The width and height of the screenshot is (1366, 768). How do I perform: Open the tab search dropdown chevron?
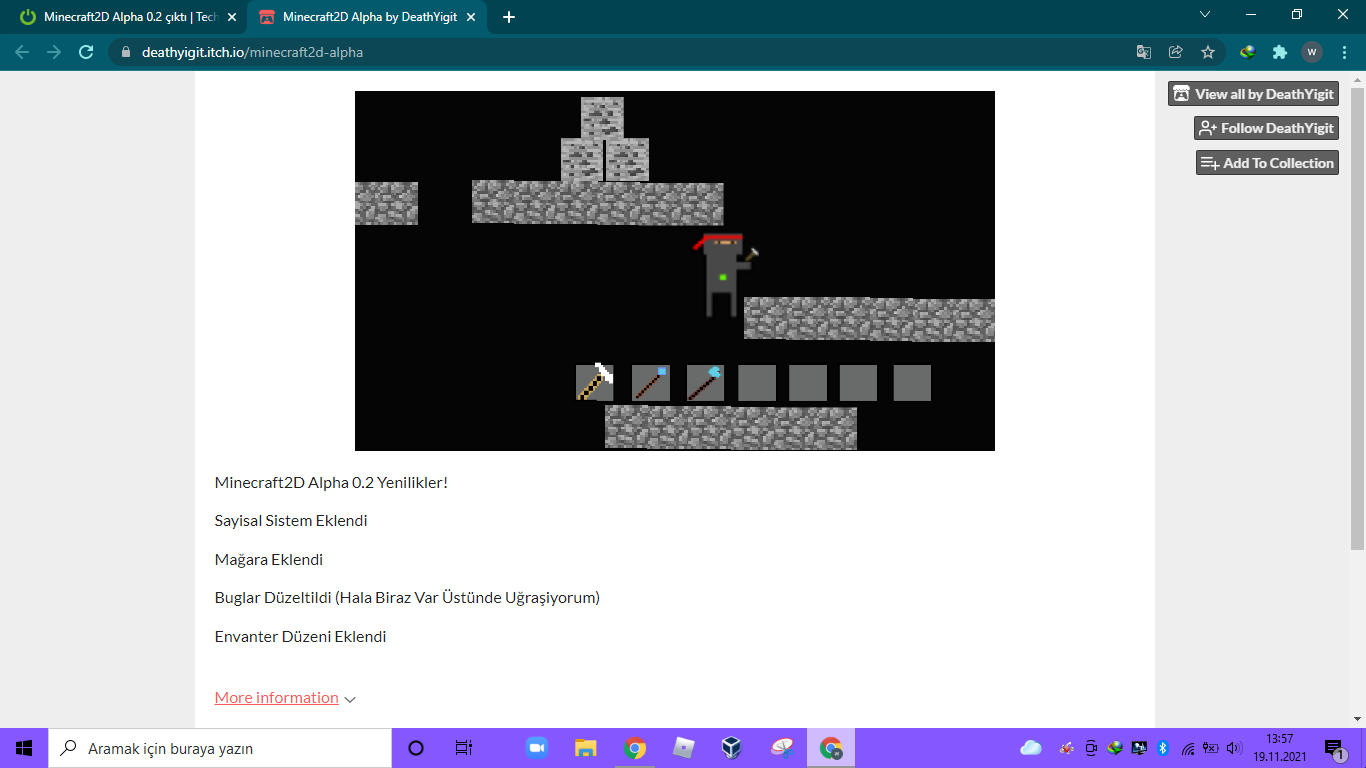[1205, 15]
